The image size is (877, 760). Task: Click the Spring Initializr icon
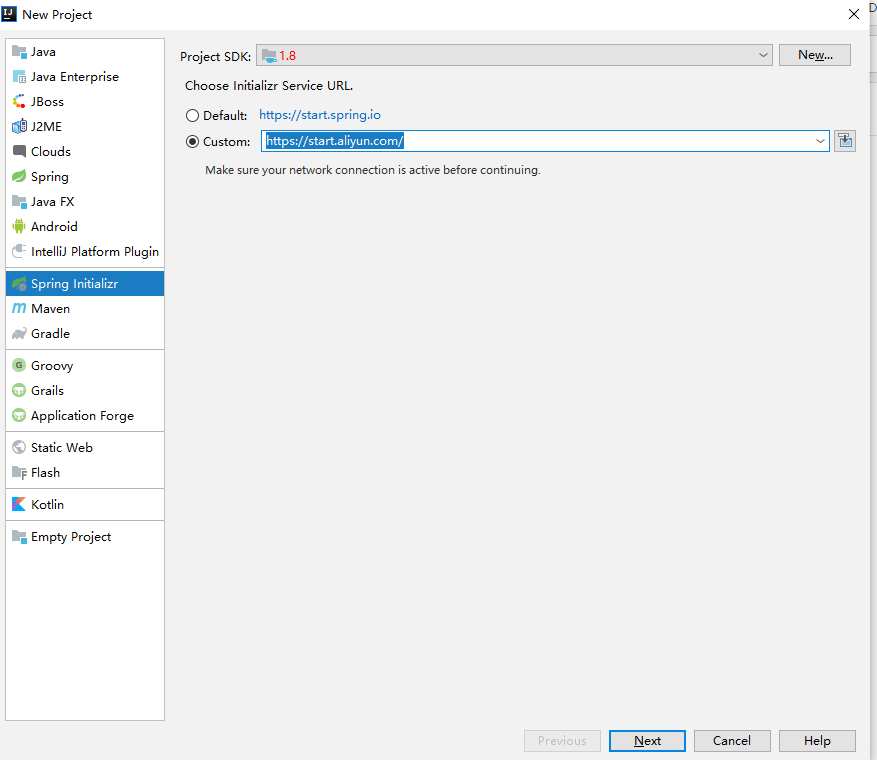[x=19, y=284]
